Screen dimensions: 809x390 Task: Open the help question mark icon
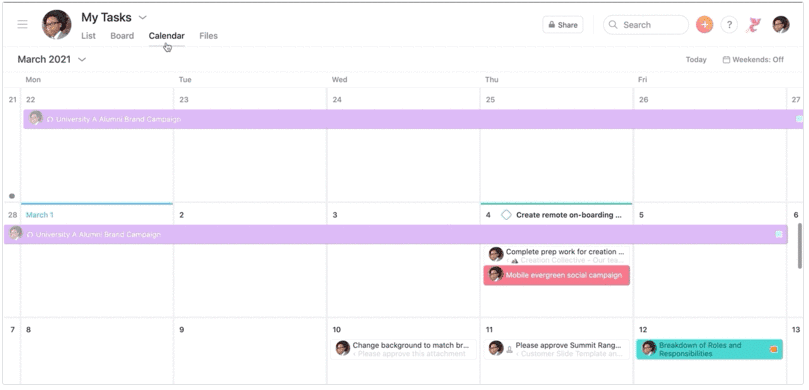(729, 24)
